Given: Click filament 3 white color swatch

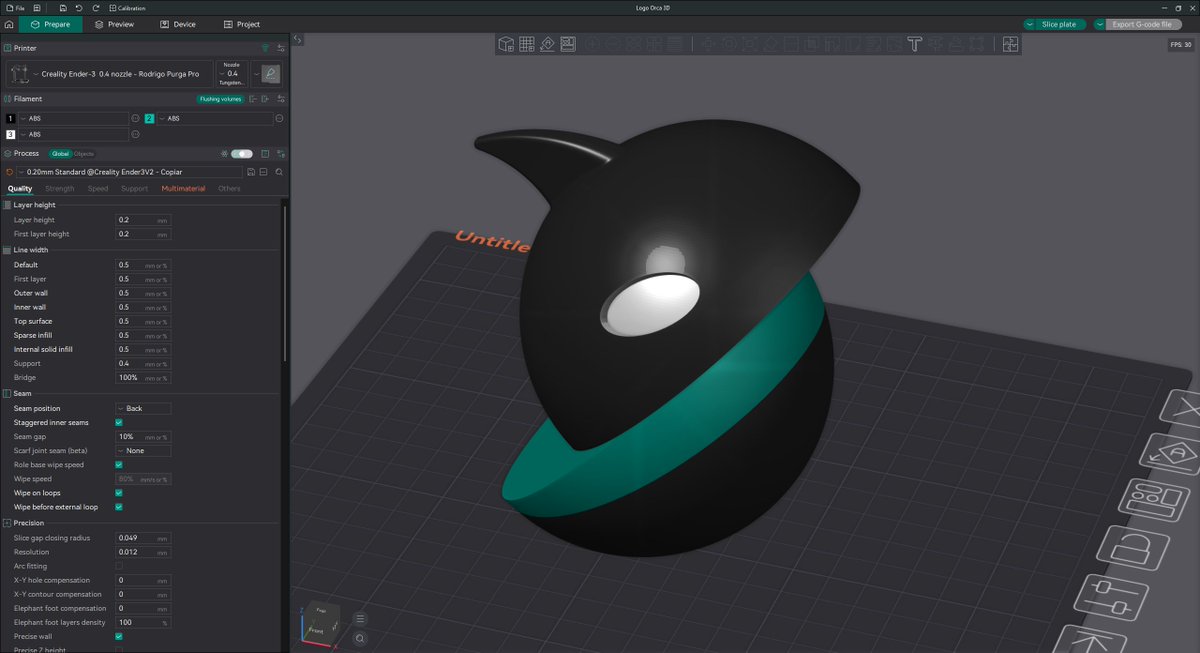Looking at the screenshot, I should point(11,134).
